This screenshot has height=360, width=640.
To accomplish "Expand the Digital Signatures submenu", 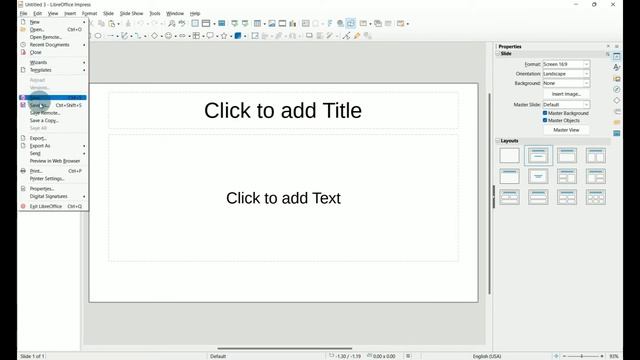I will tap(53, 196).
